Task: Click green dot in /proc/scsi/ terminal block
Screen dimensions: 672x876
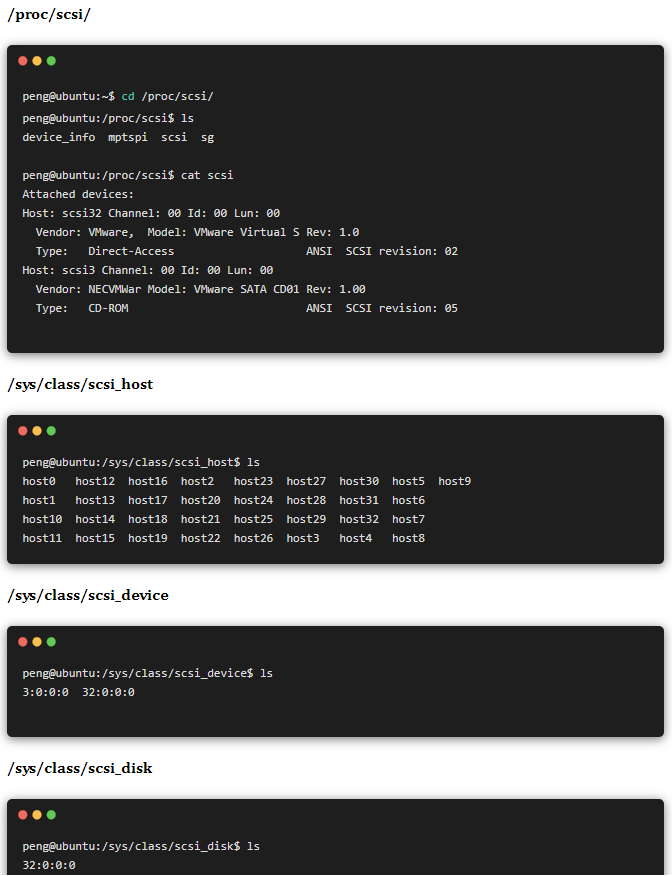Action: pyautogui.click(x=51, y=61)
